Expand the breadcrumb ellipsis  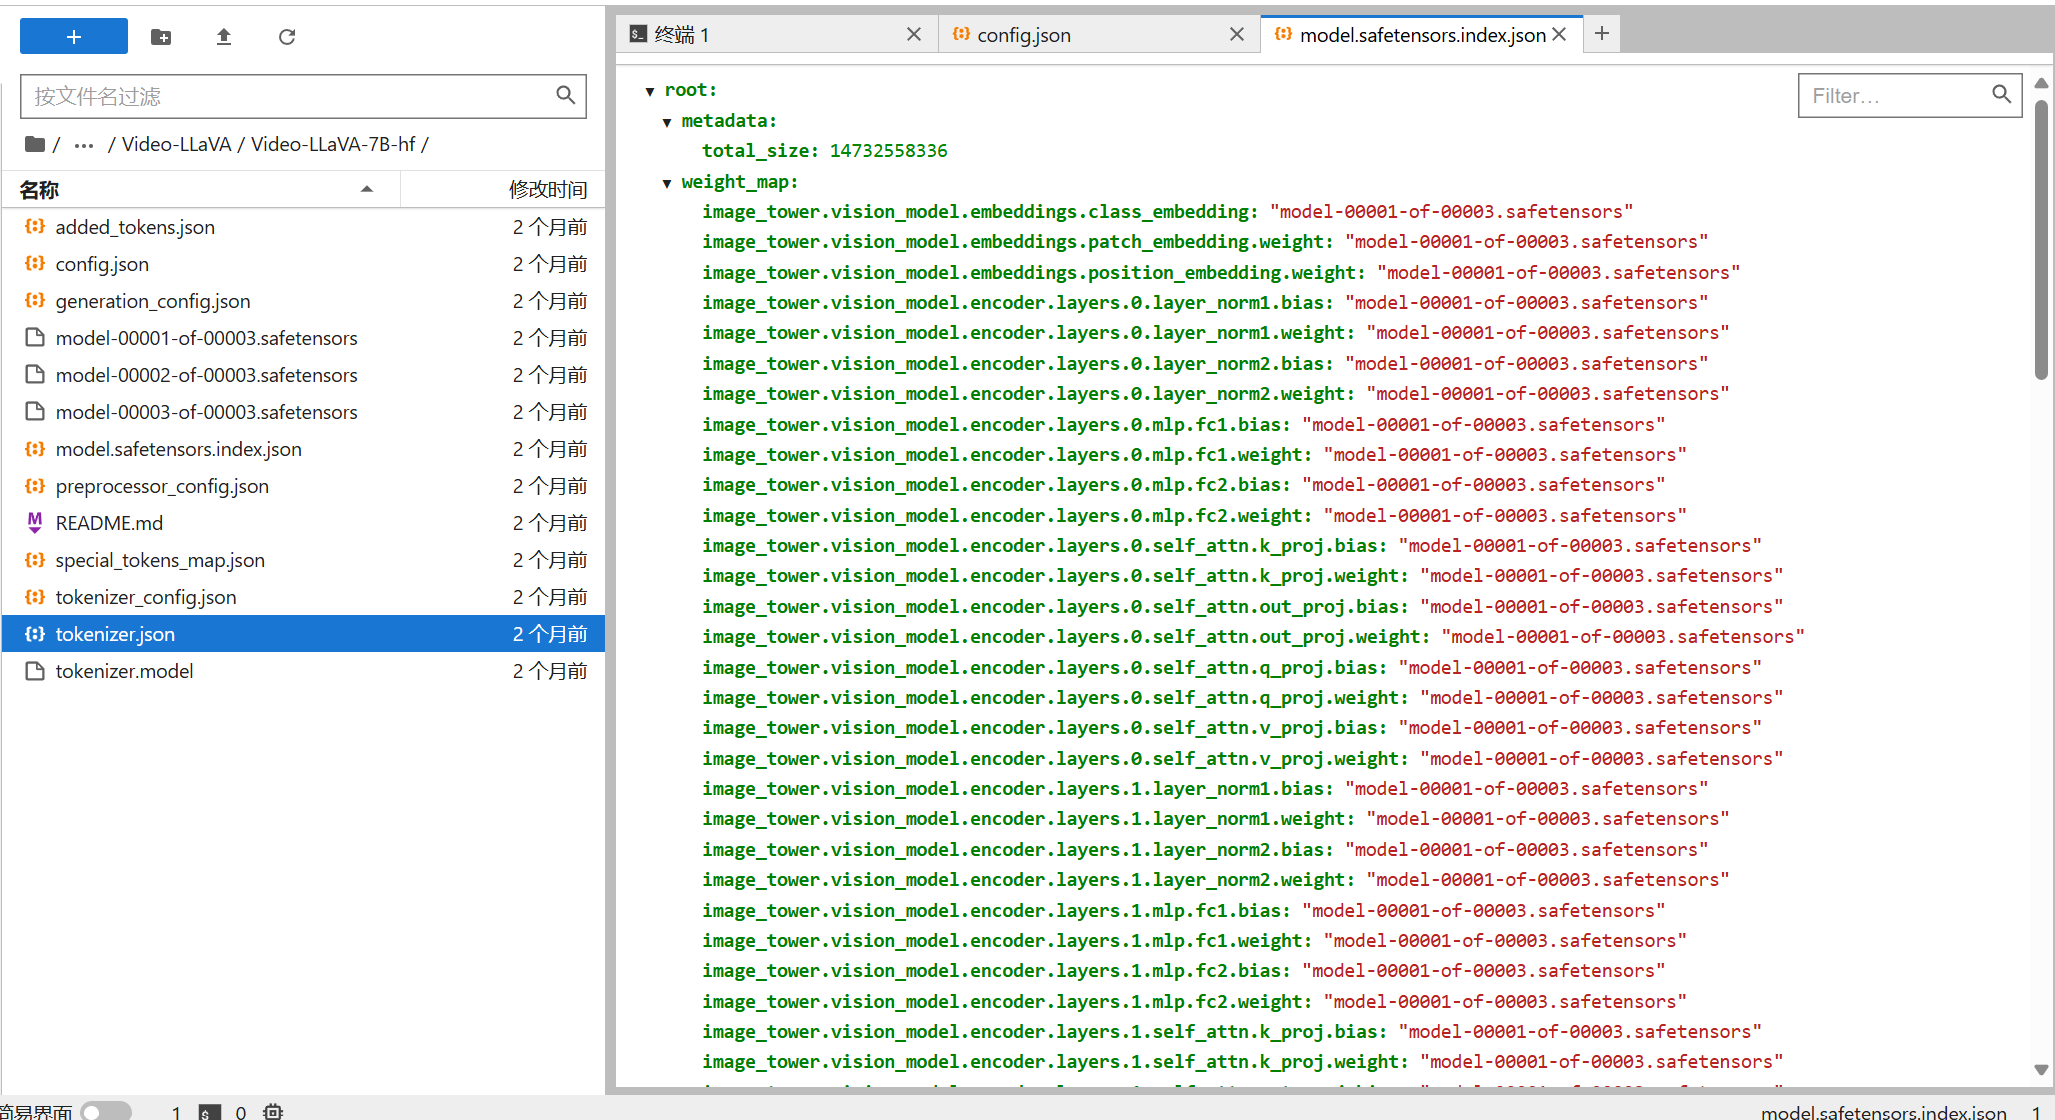click(84, 145)
